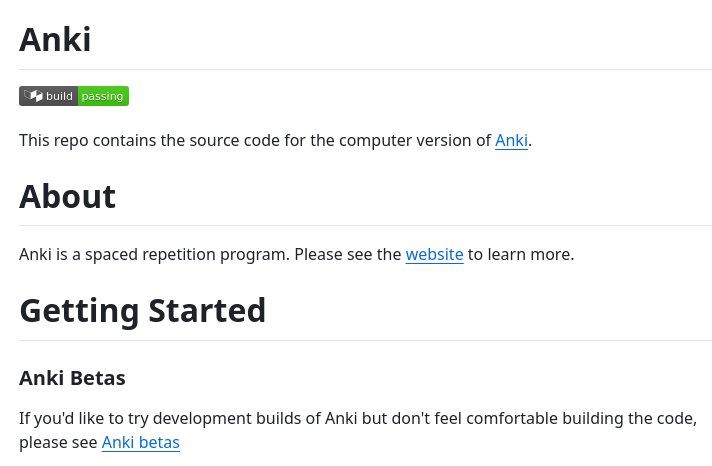The image size is (712, 466).
Task: Click the gray "build" badge label
Action: [x=60, y=96]
